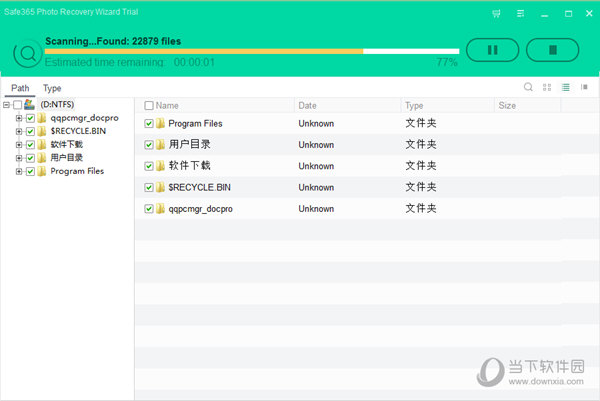The width and height of the screenshot is (600, 401).
Task: Click the Program Files folder icon in list
Action: click(160, 123)
